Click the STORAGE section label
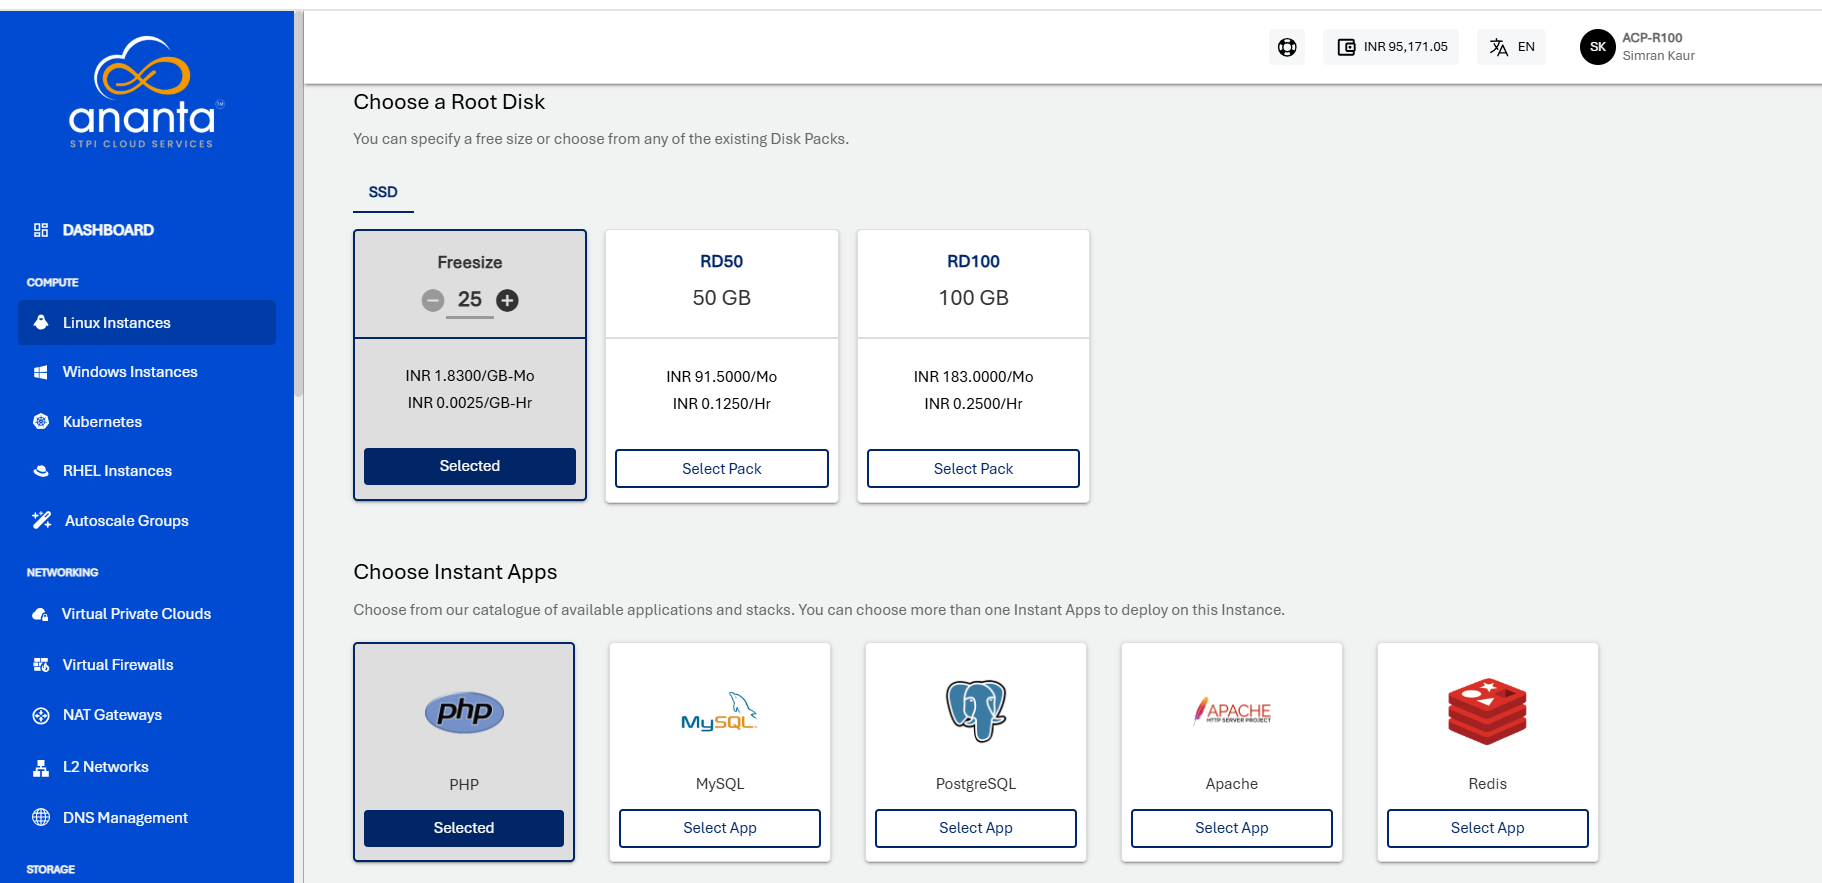 (x=50, y=870)
